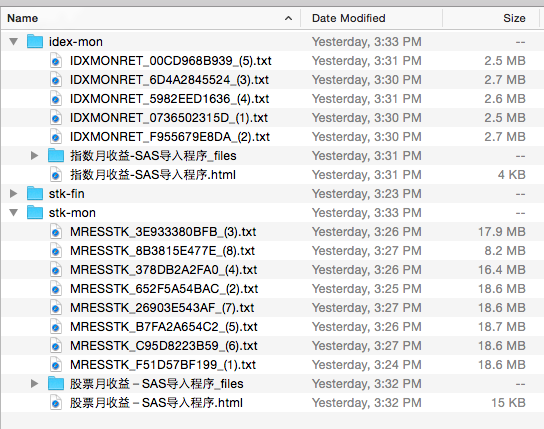Click icon of 指数月收益-SAS导入程序.html file
544x429 pixels.
pos(56,174)
